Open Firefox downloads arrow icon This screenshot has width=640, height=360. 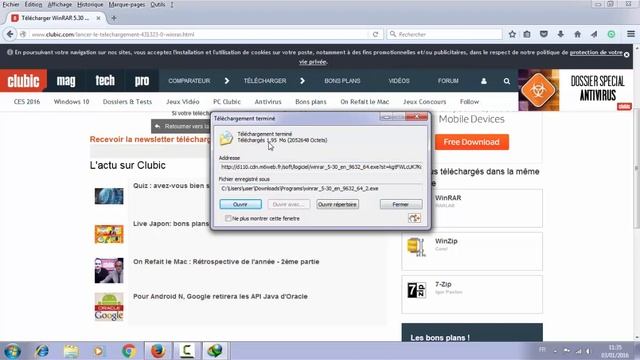coord(560,34)
